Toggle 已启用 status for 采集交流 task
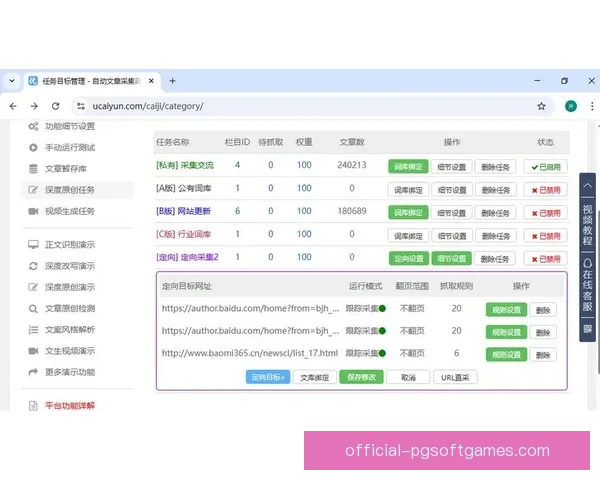 coord(546,167)
